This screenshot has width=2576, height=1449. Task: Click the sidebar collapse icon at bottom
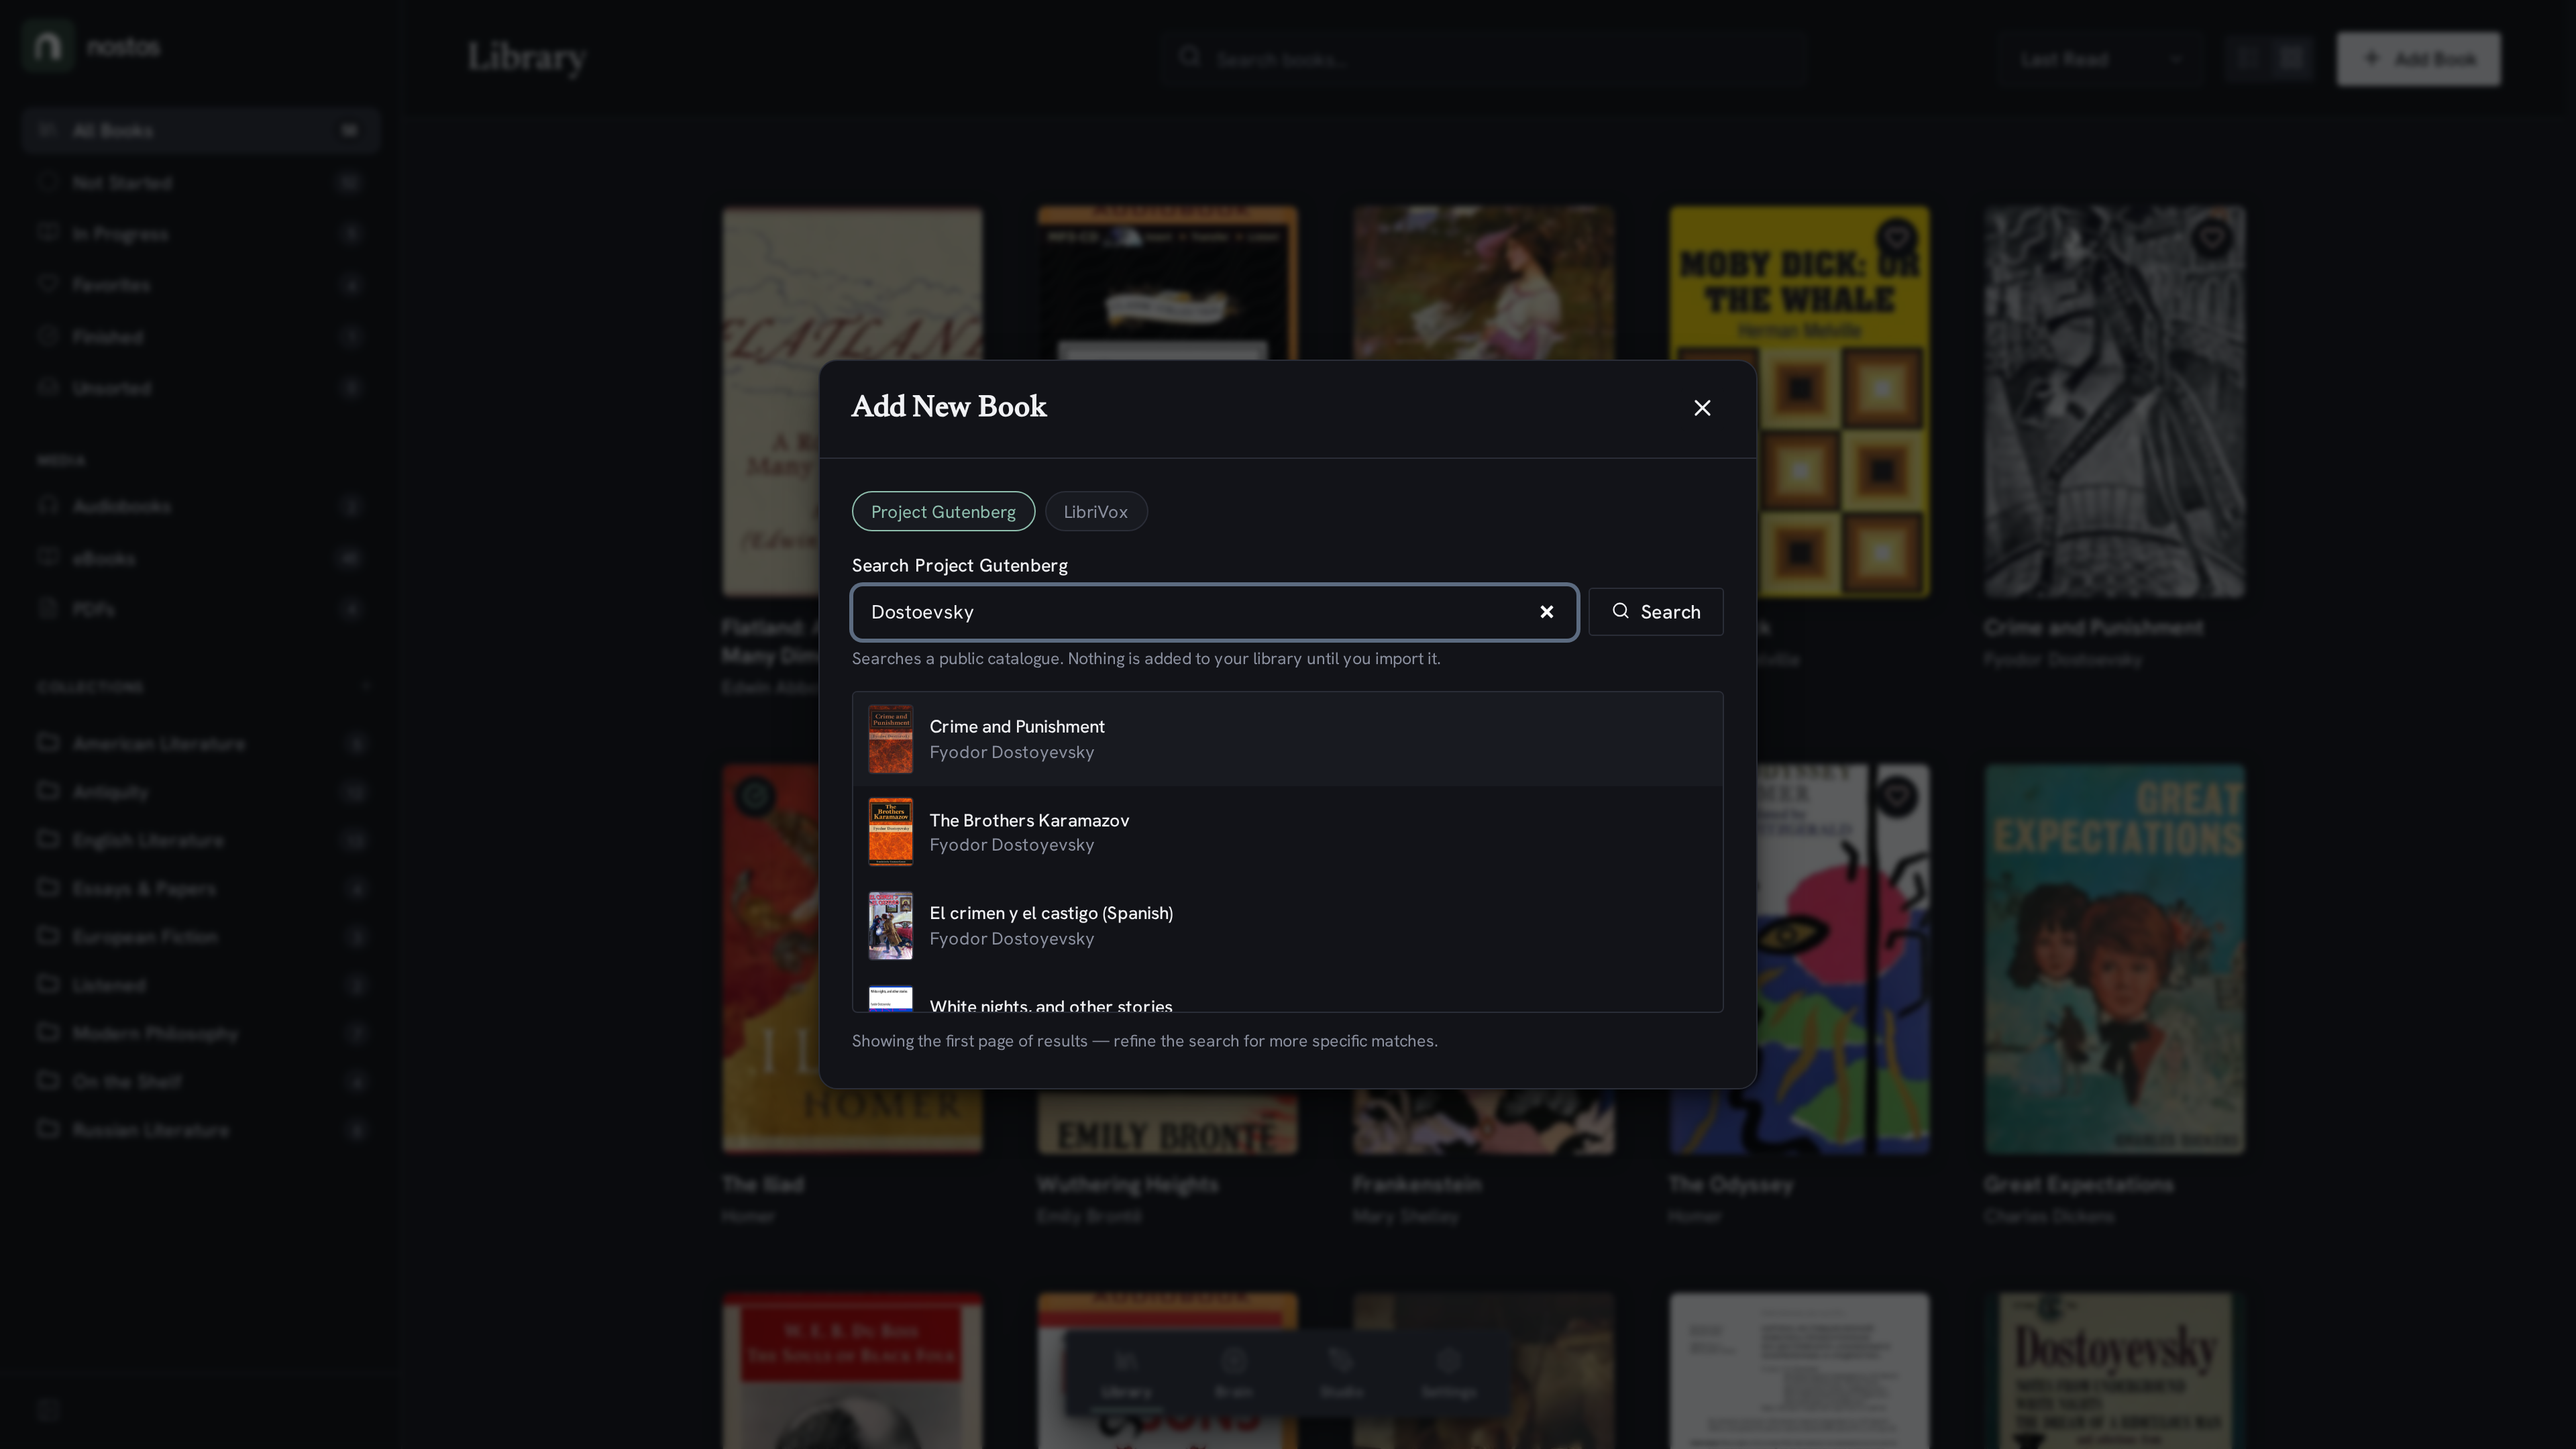click(x=48, y=1410)
